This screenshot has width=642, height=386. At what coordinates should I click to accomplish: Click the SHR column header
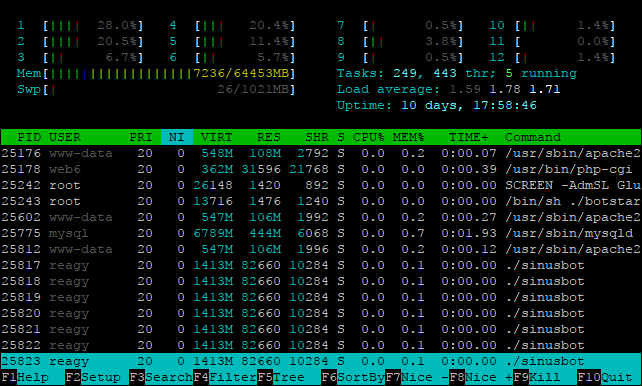[x=317, y=137]
